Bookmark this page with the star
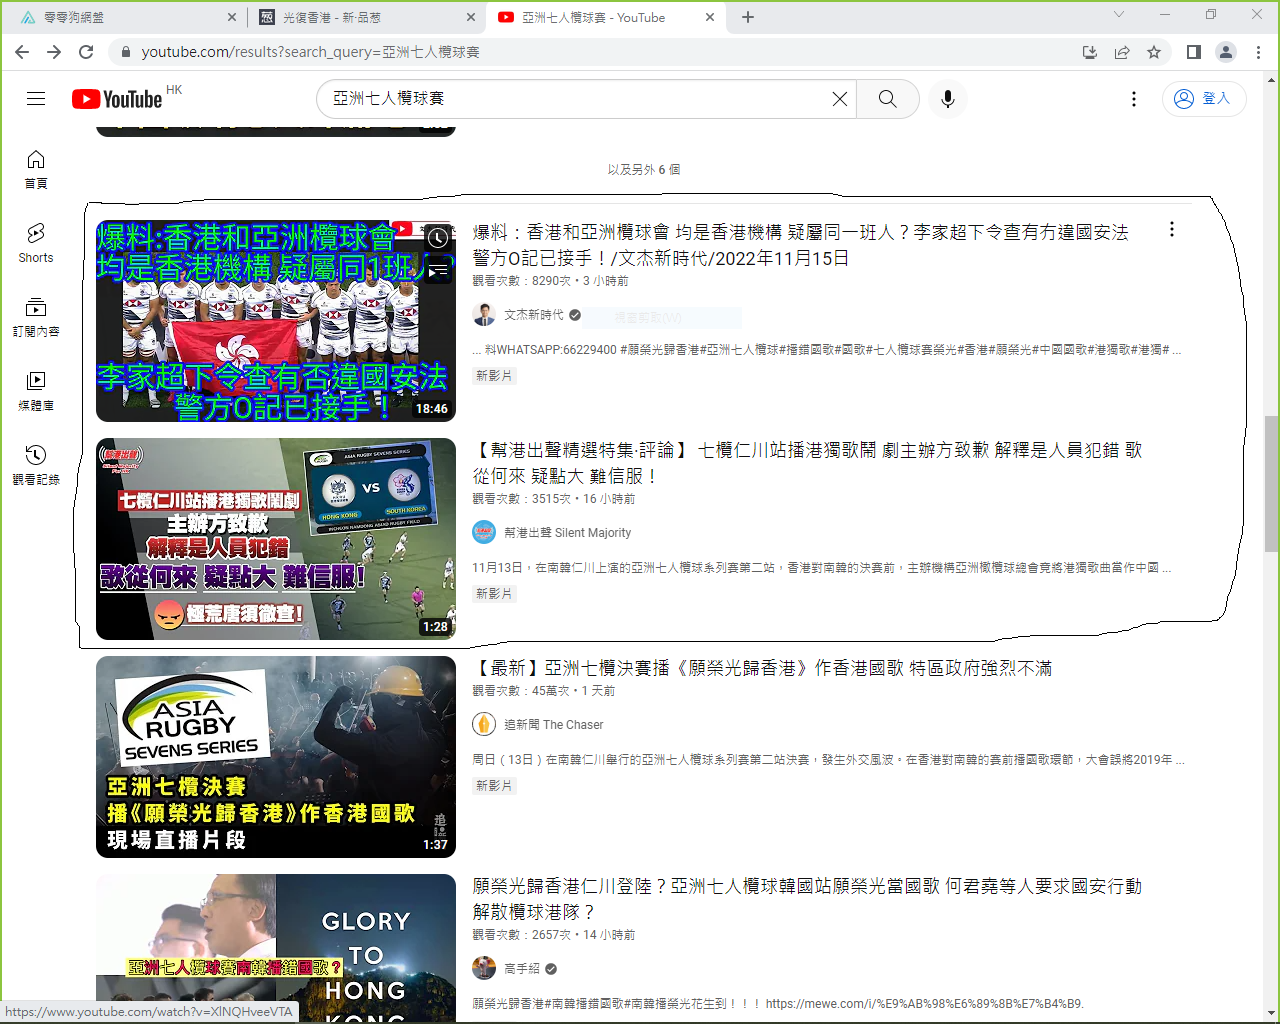The height and width of the screenshot is (1024, 1280). [1154, 52]
